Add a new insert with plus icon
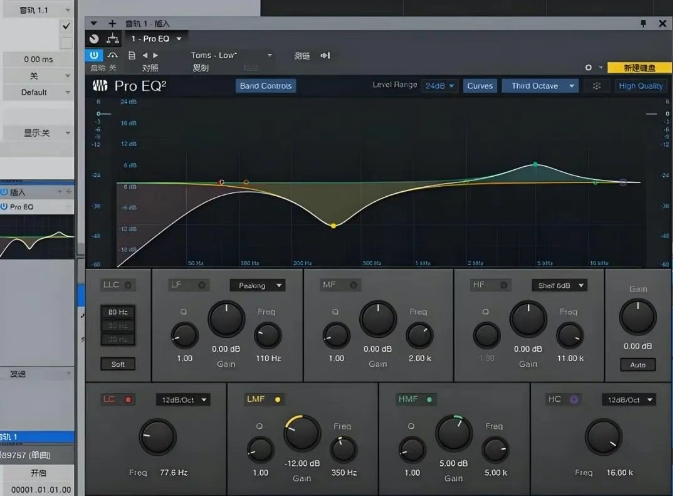This screenshot has width=673, height=496. (112, 23)
